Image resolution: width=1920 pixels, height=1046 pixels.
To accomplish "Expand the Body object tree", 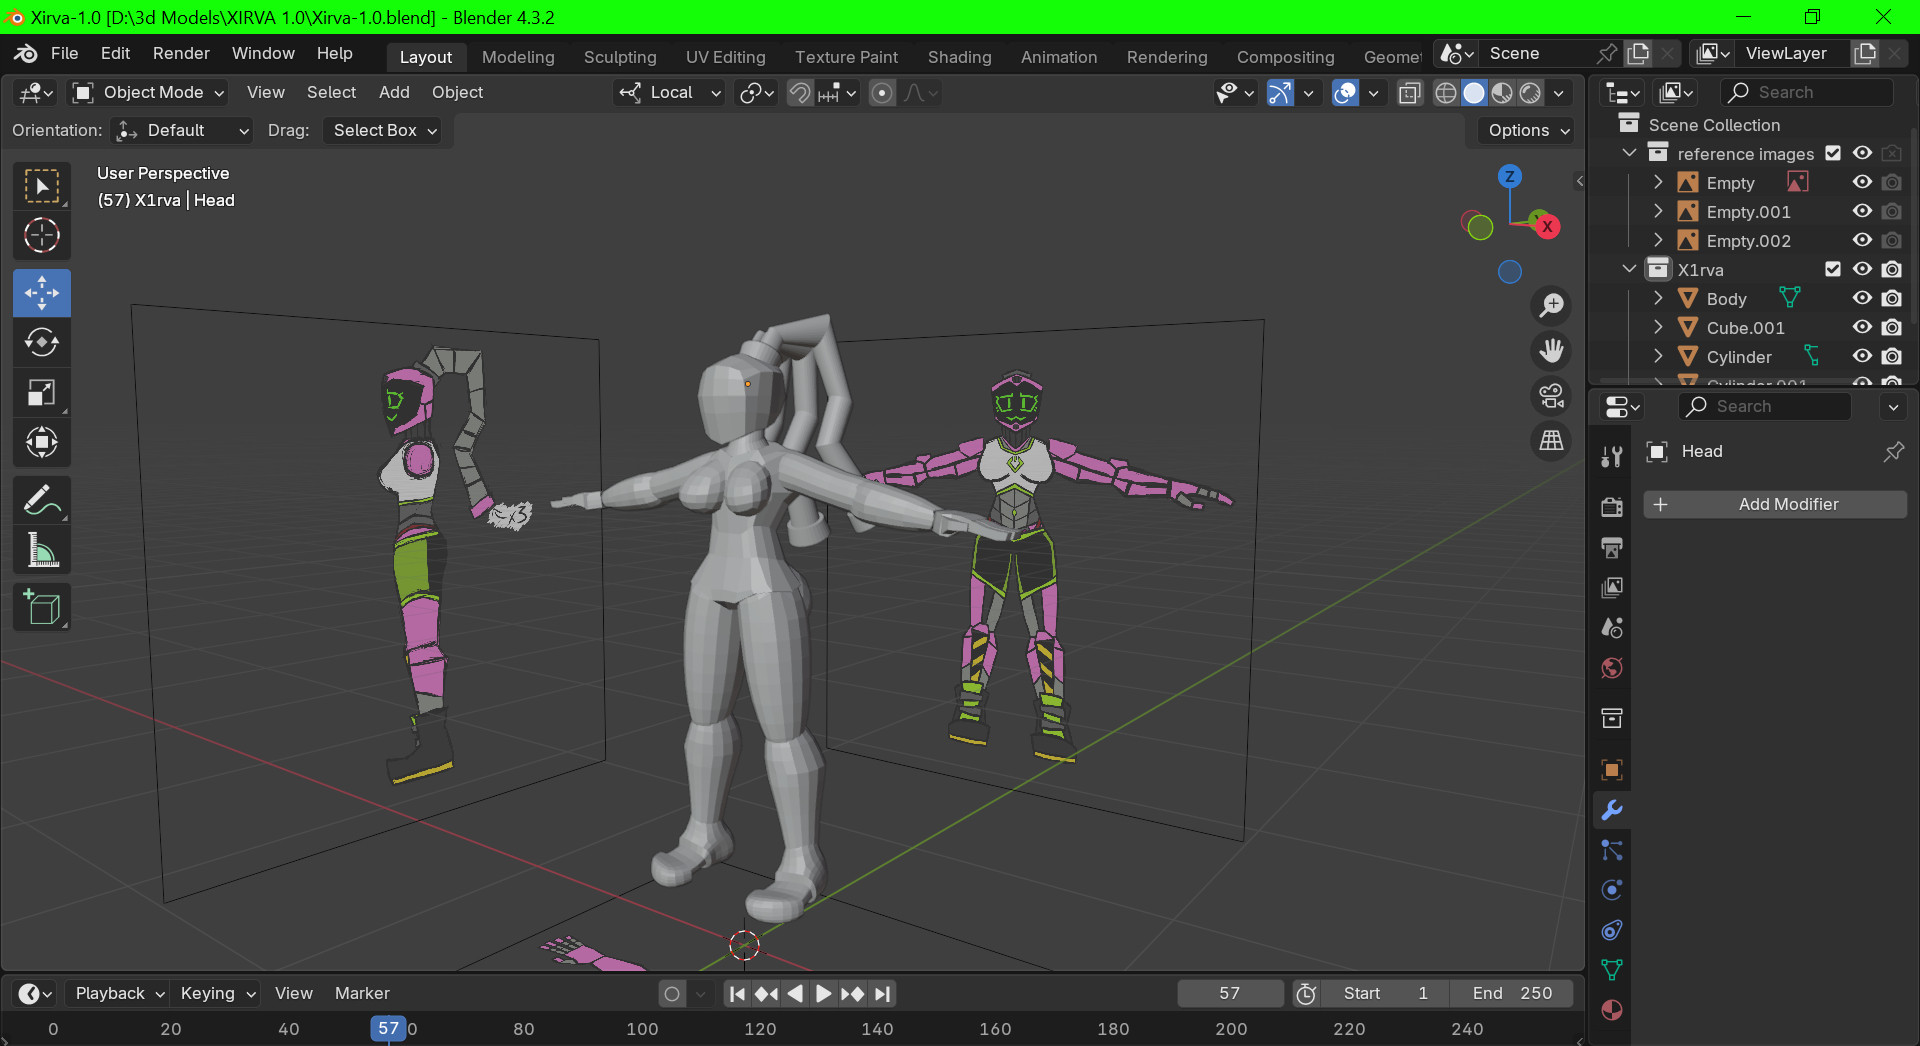I will click(x=1658, y=298).
